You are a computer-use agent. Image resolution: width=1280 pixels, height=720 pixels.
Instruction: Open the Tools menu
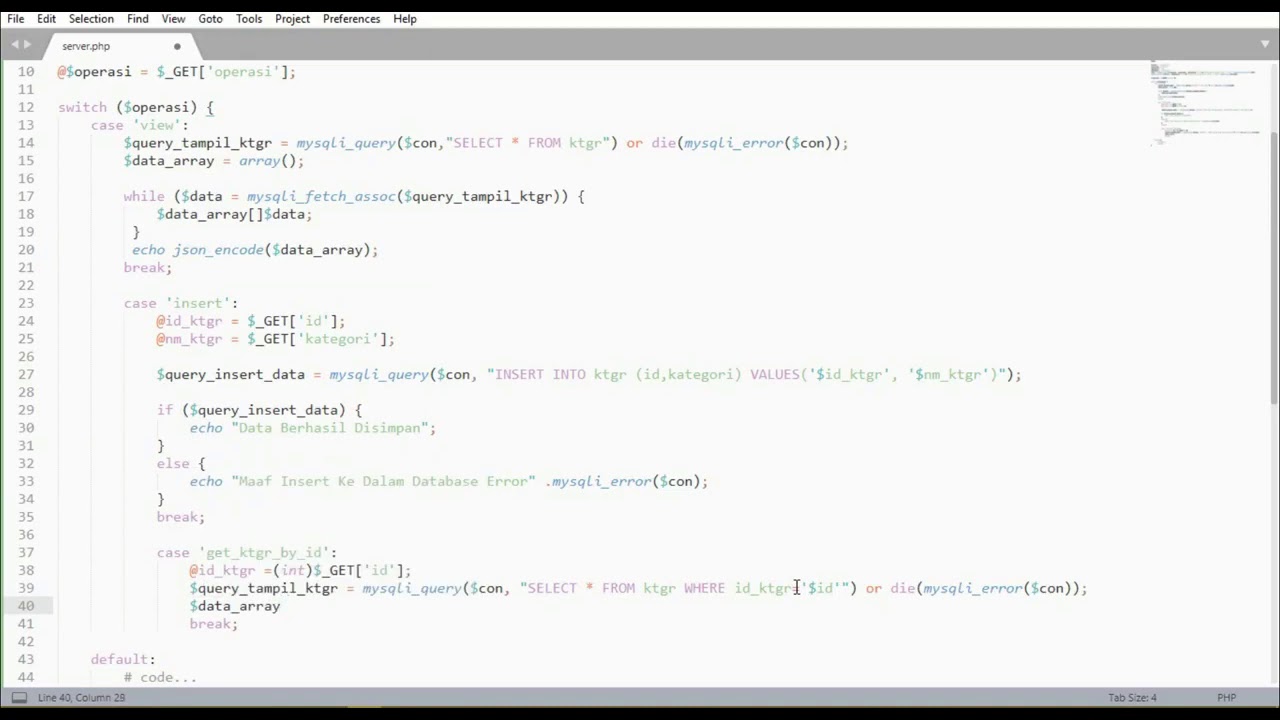(249, 18)
